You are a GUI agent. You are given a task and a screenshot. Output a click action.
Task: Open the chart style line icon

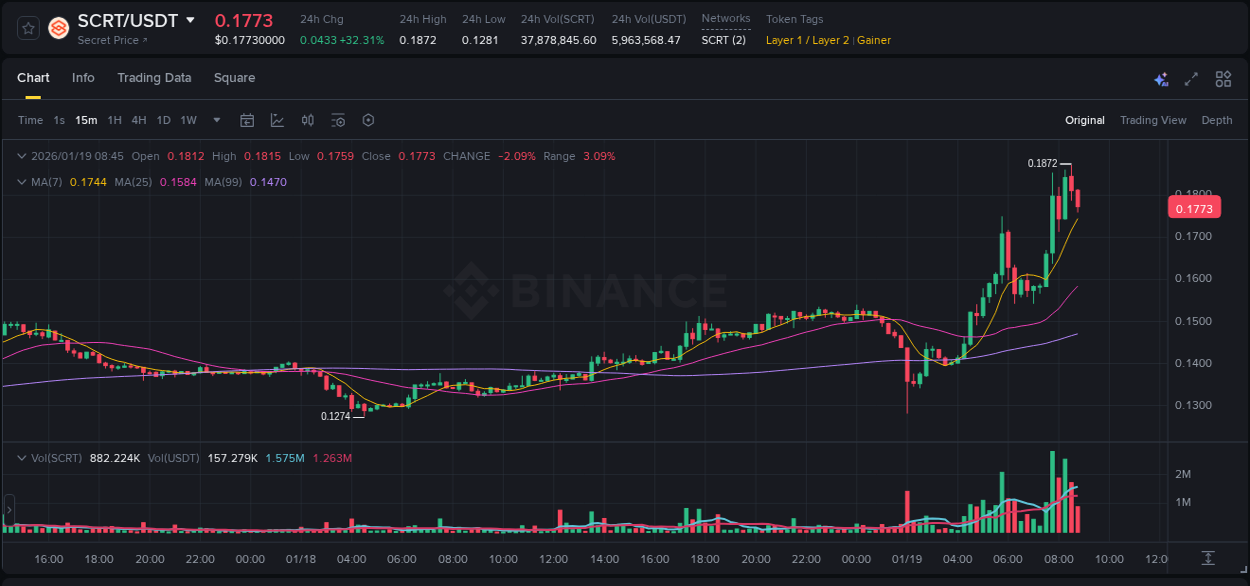point(277,119)
